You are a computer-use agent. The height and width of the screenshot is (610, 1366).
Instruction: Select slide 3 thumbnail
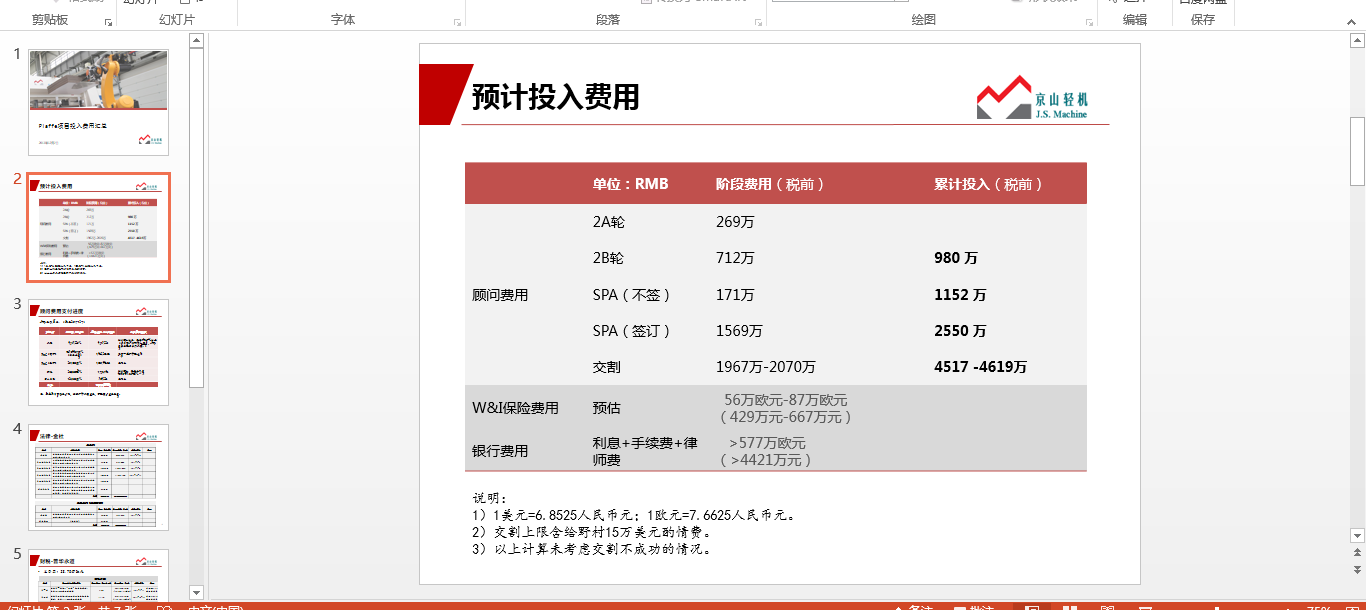click(99, 352)
